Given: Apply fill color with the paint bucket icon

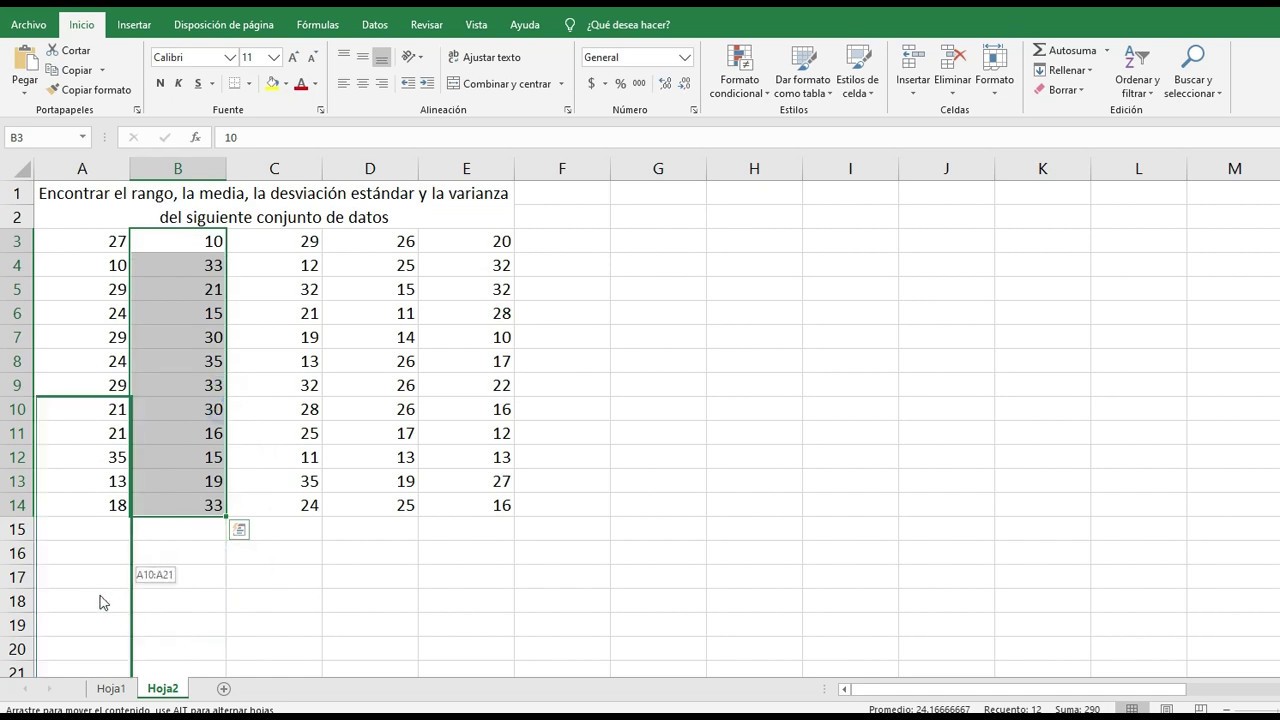Looking at the screenshot, I should click(x=272, y=83).
